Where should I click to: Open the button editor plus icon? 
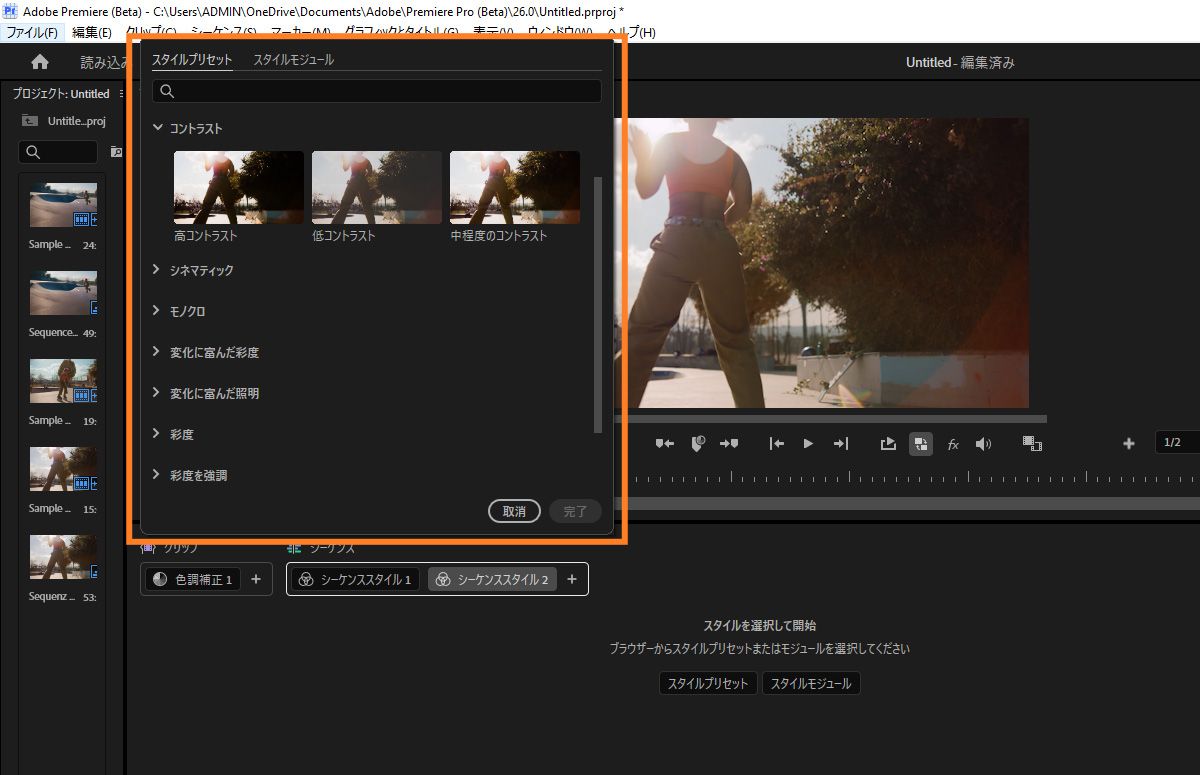(1129, 444)
